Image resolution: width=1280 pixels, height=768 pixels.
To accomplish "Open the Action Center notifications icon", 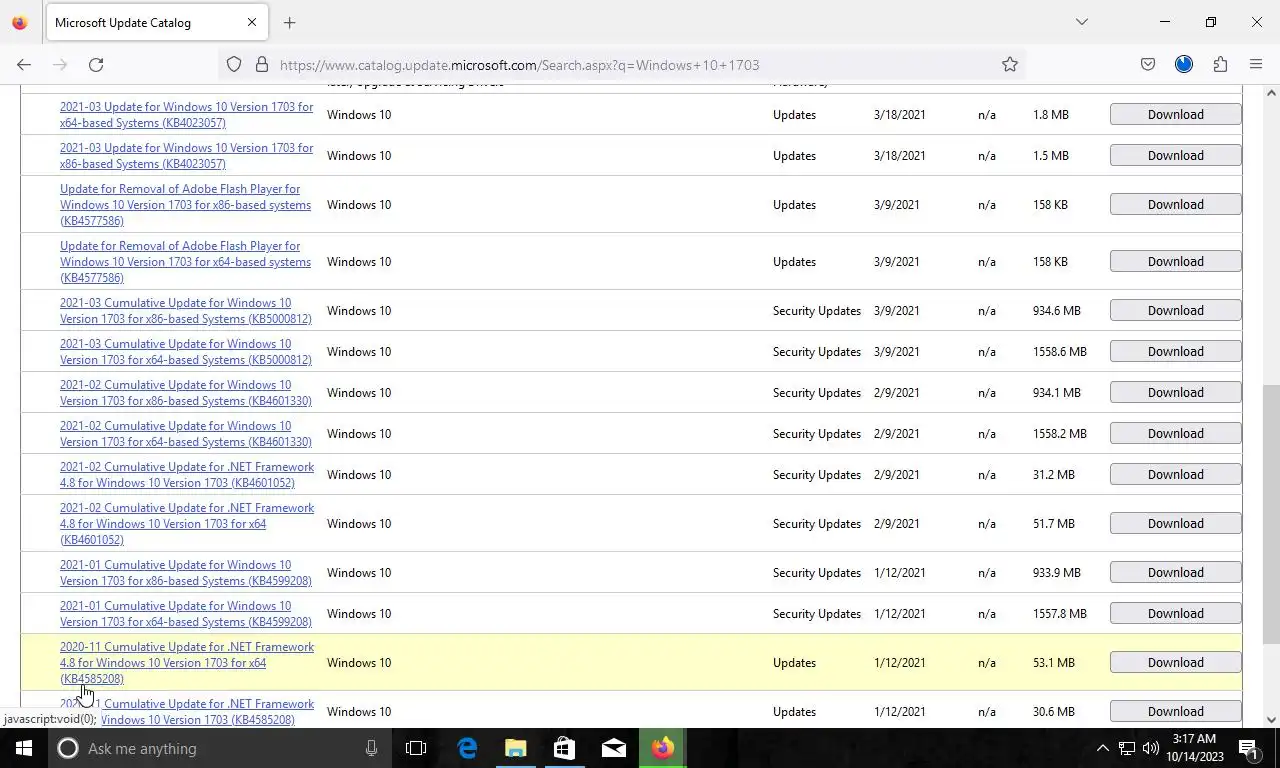I will (x=1249, y=748).
